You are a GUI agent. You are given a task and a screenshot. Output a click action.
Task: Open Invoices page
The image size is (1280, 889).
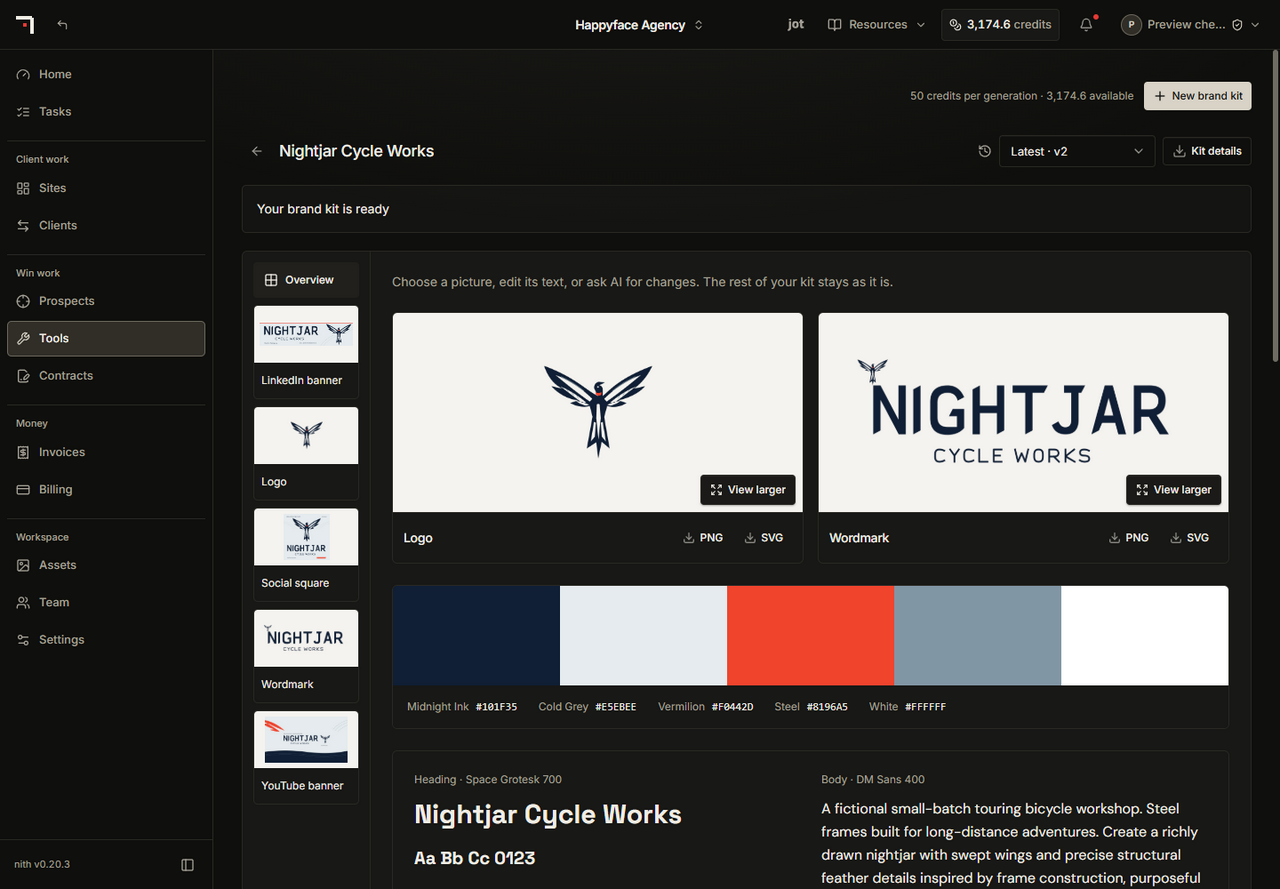click(x=106, y=452)
